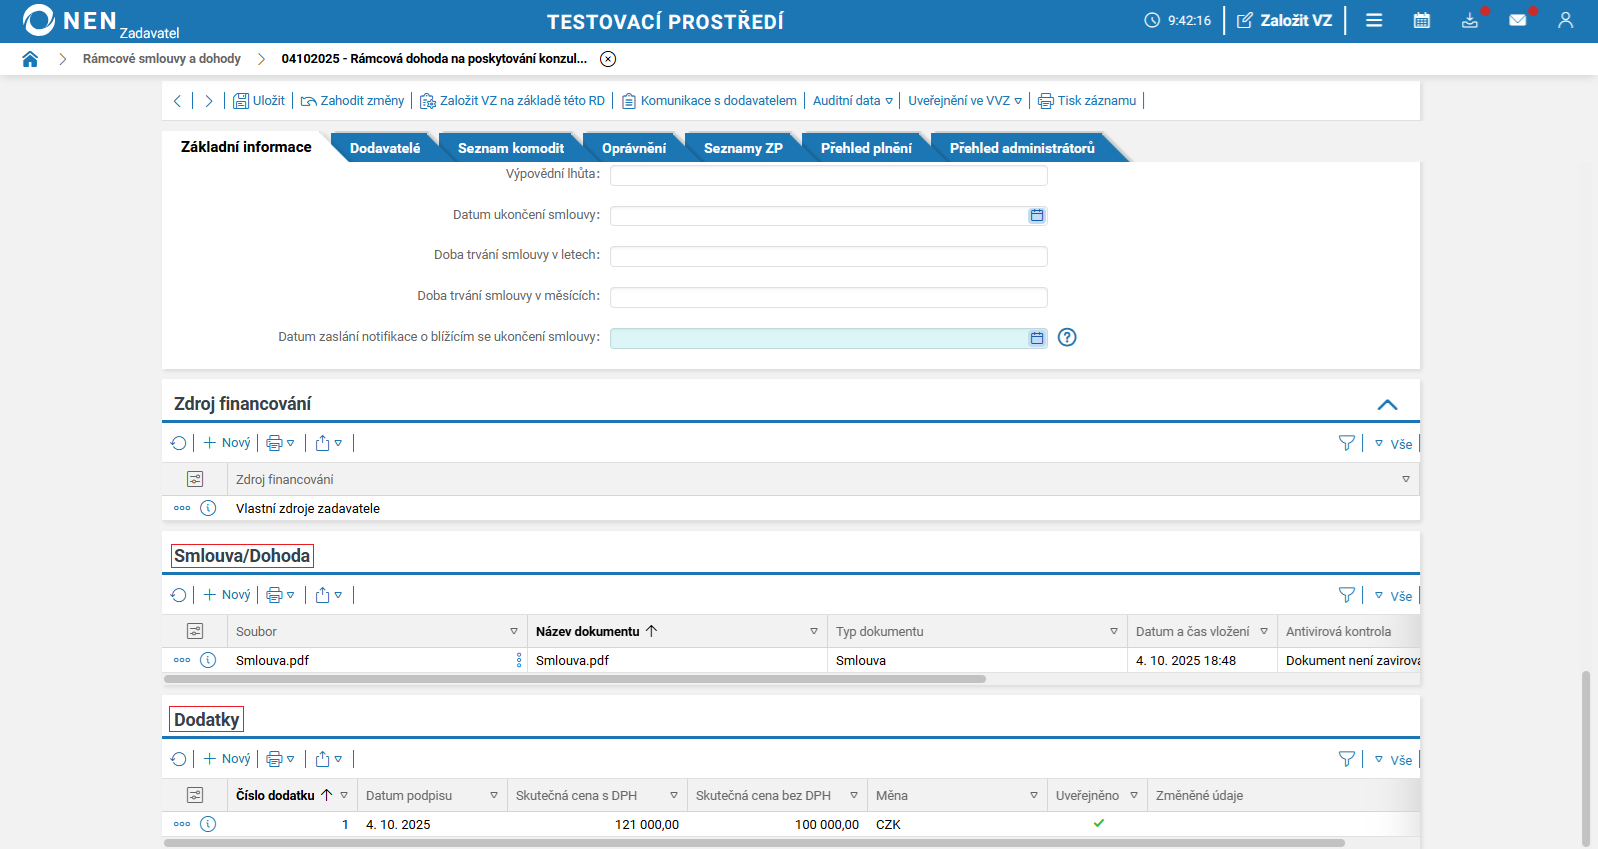Open the hamburger main menu
The width and height of the screenshot is (1598, 849).
[x=1374, y=20]
